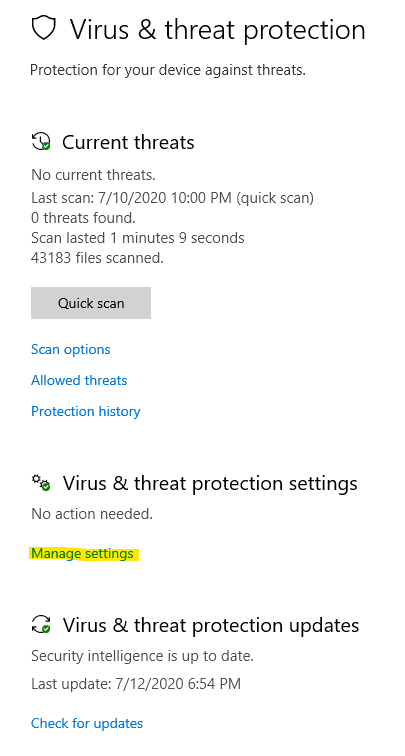Click the protection updates refresh icon

point(41,624)
